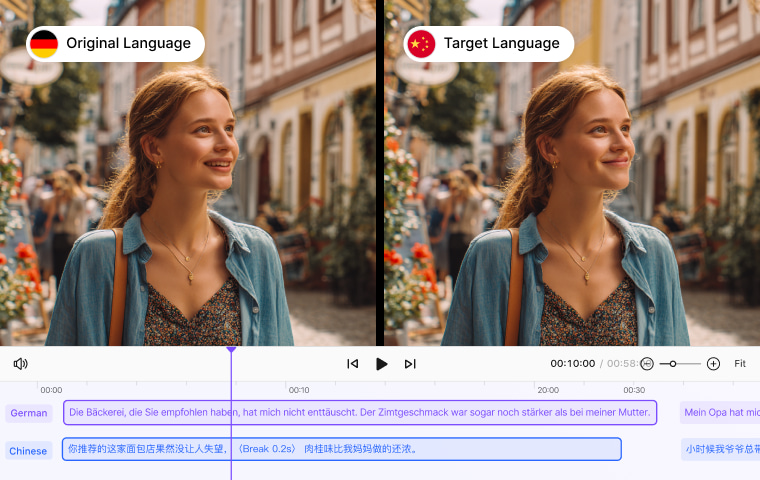Screen dimensions: 760x480
Task: Click the target language video preview
Action: [572, 173]
